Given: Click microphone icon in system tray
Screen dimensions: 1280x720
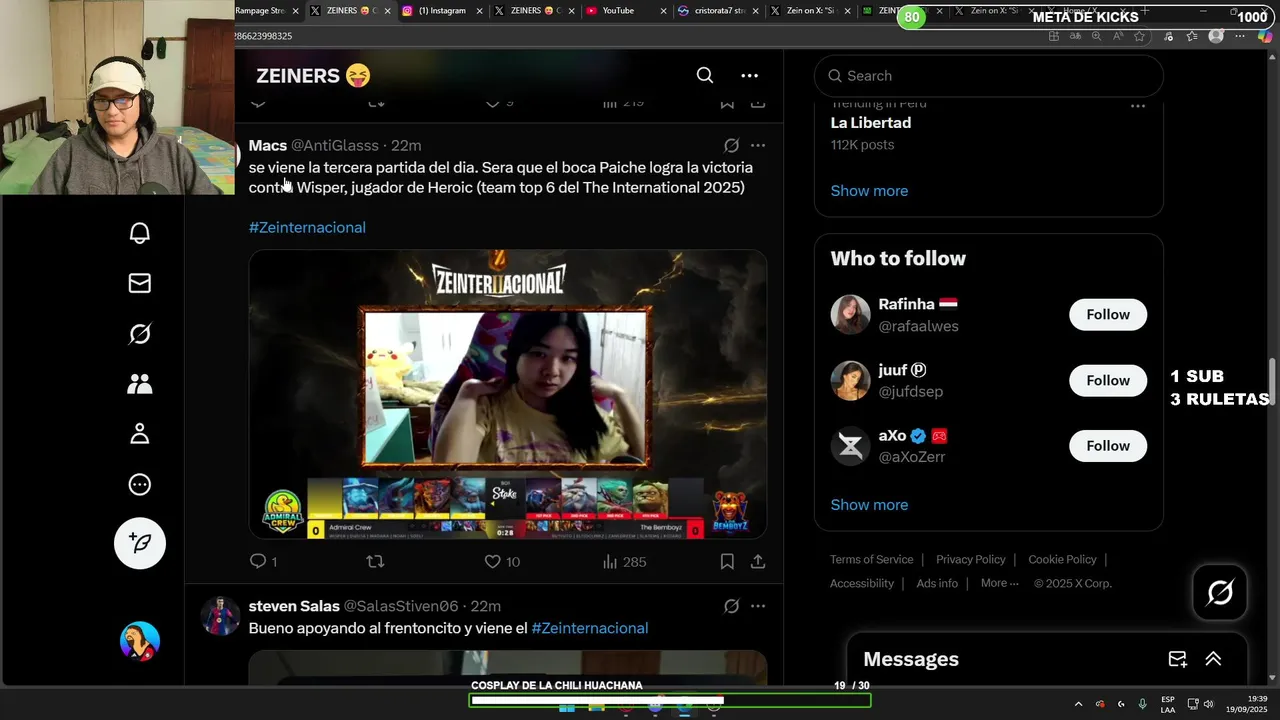Looking at the screenshot, I should [1142, 704].
